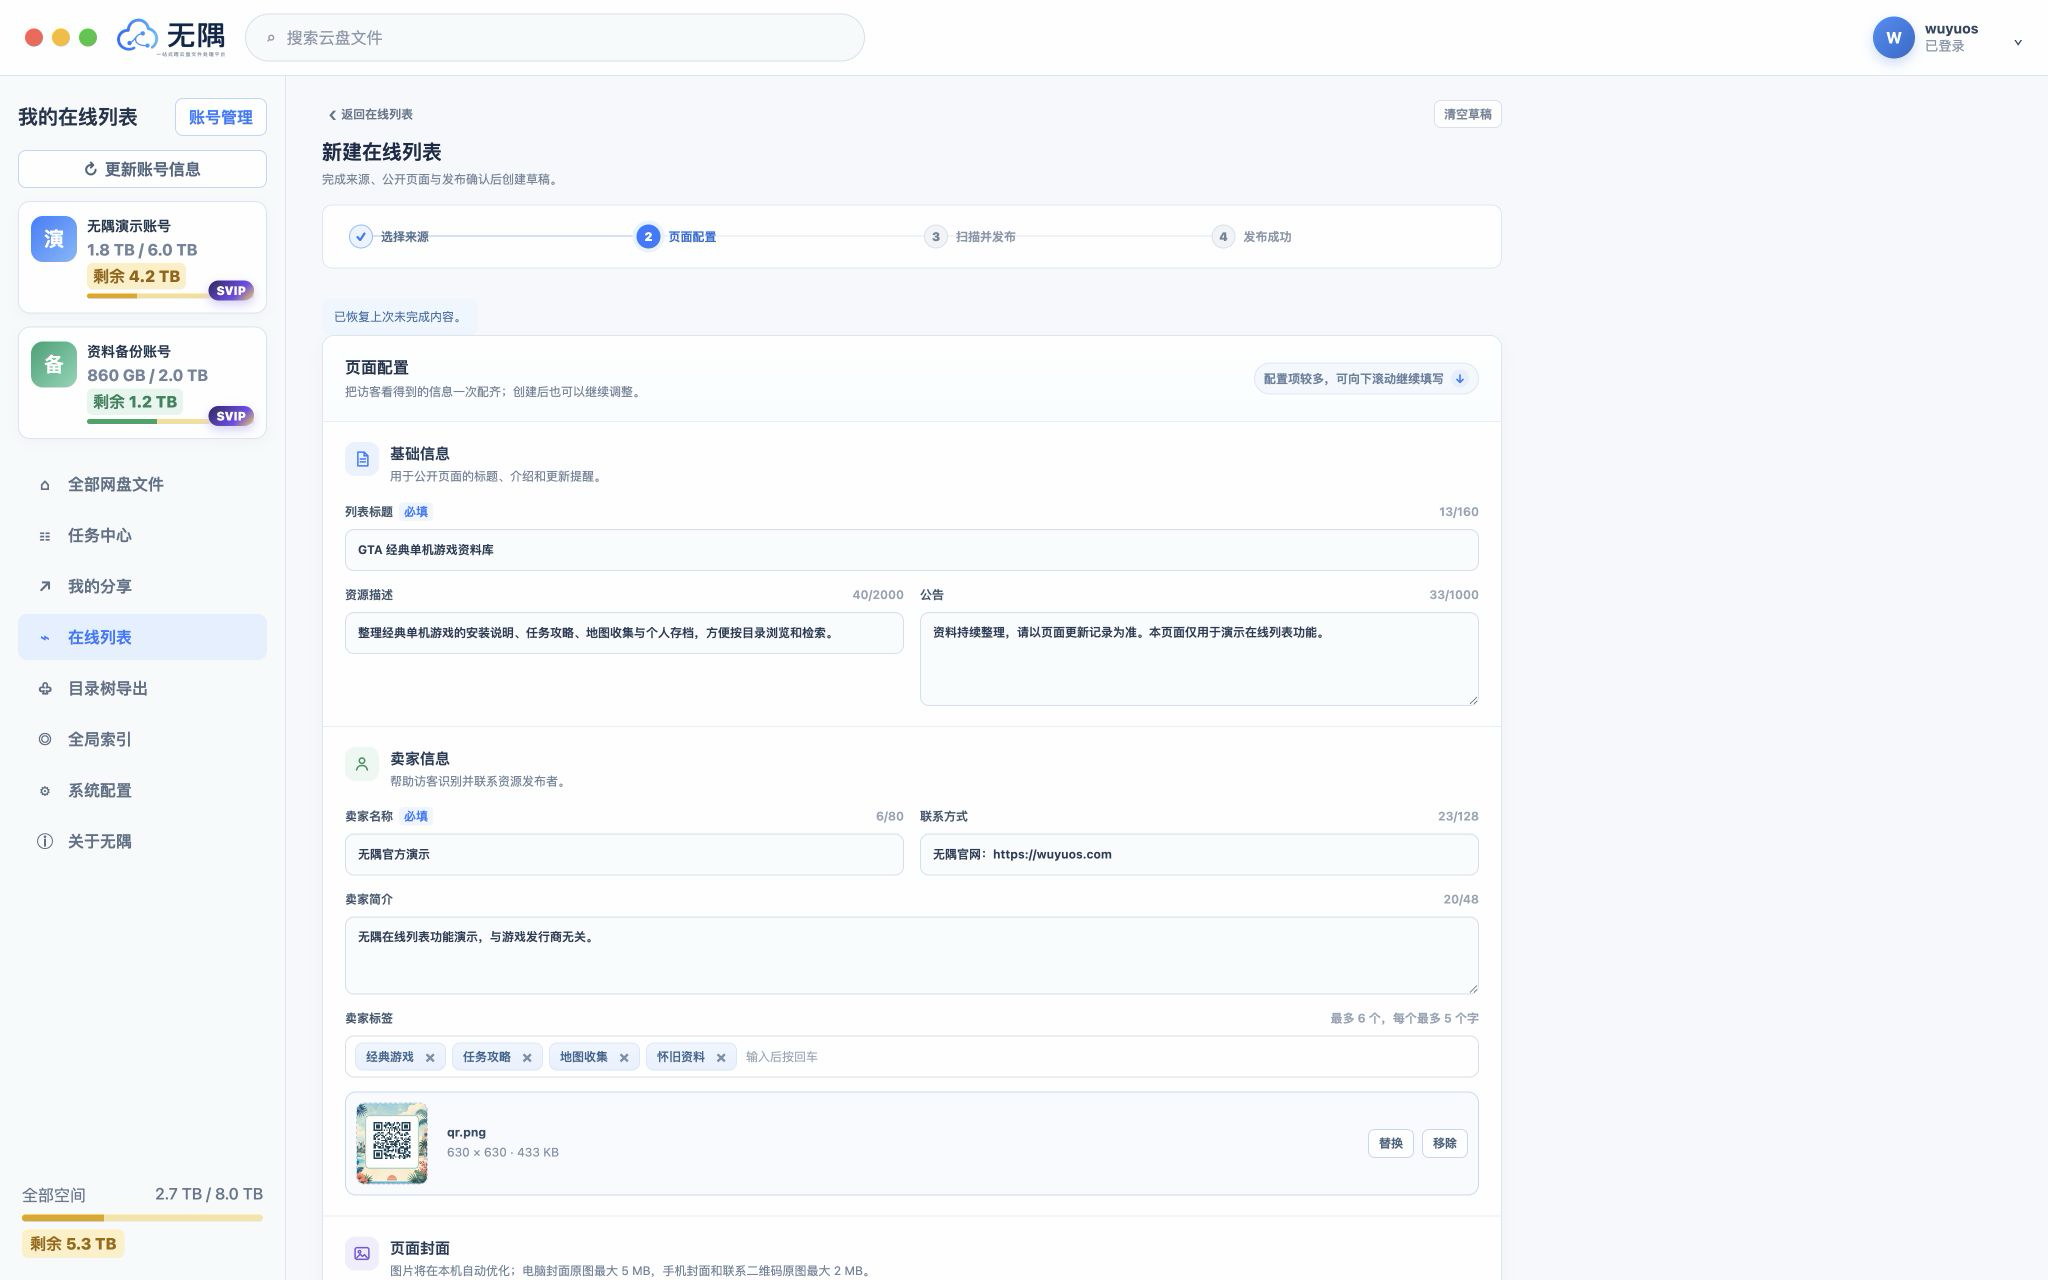Click the 系统配置 gear icon
Image resolution: width=2048 pixels, height=1280 pixels.
tap(45, 791)
